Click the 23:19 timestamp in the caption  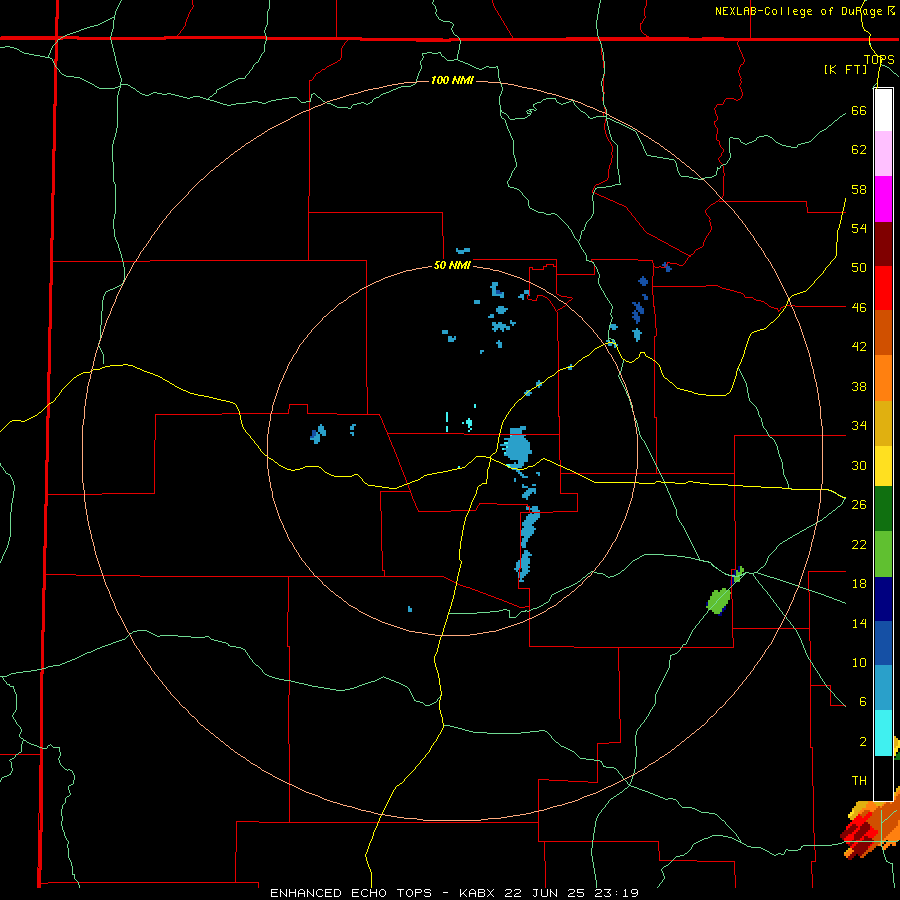coord(615,893)
